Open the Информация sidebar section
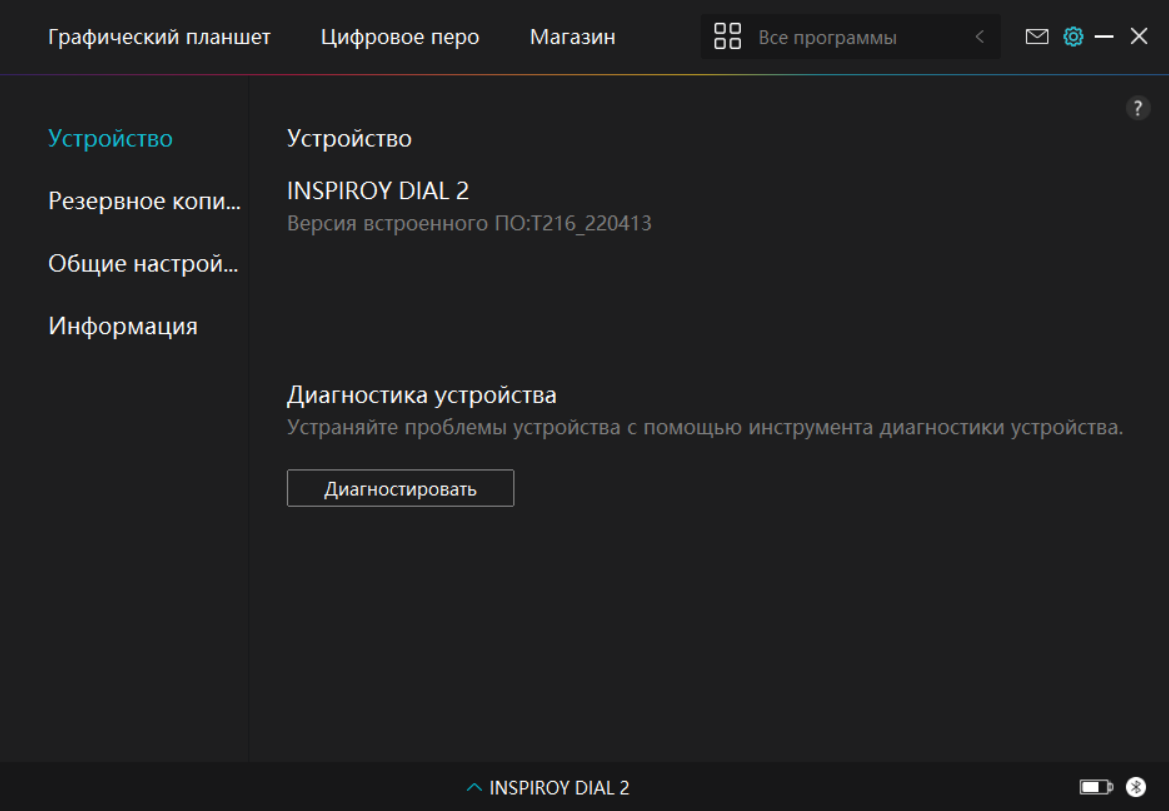This screenshot has height=811, width=1169. 123,326
